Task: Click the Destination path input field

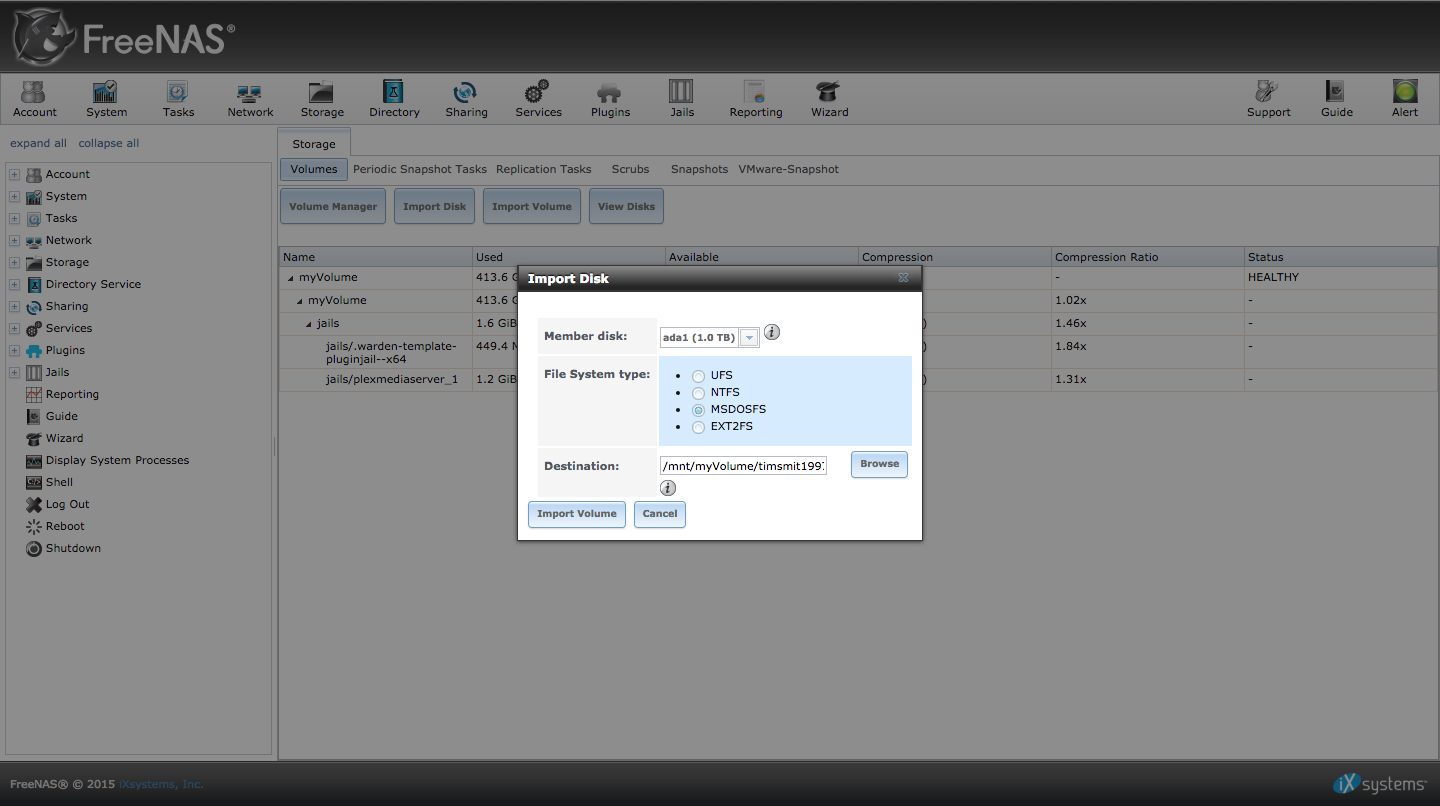Action: (x=743, y=466)
